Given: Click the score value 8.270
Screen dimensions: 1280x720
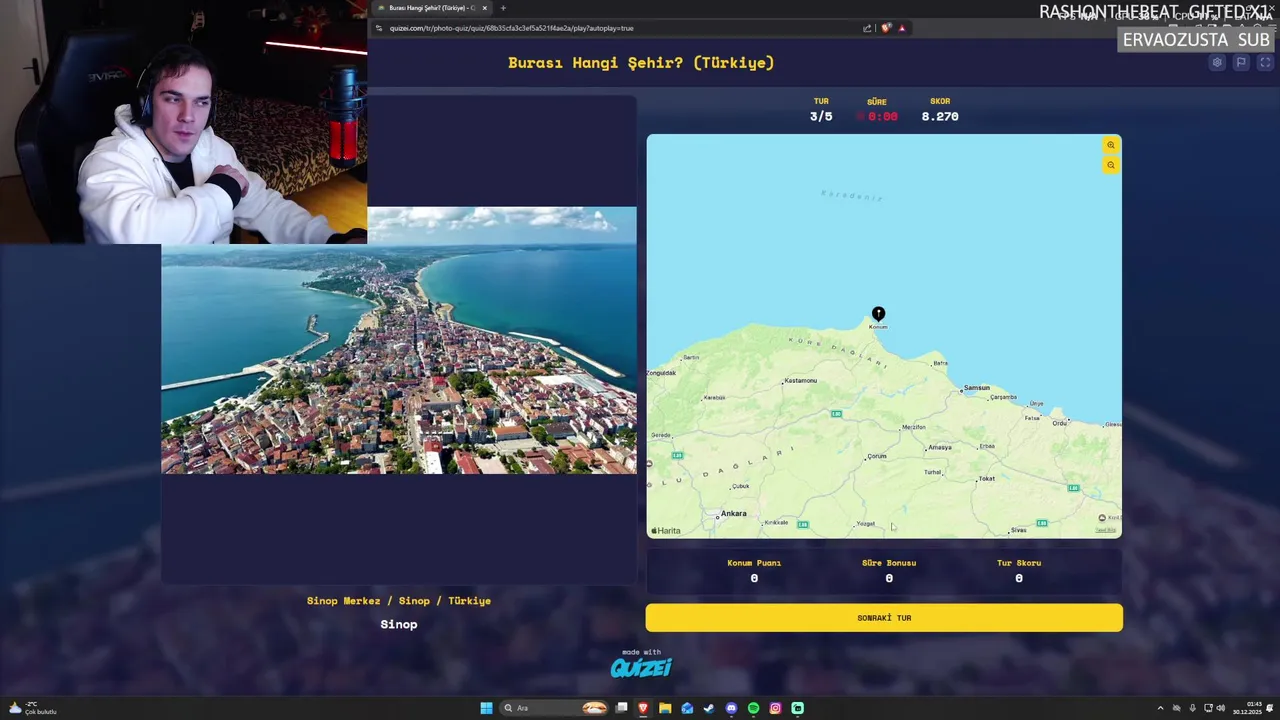Looking at the screenshot, I should (940, 117).
